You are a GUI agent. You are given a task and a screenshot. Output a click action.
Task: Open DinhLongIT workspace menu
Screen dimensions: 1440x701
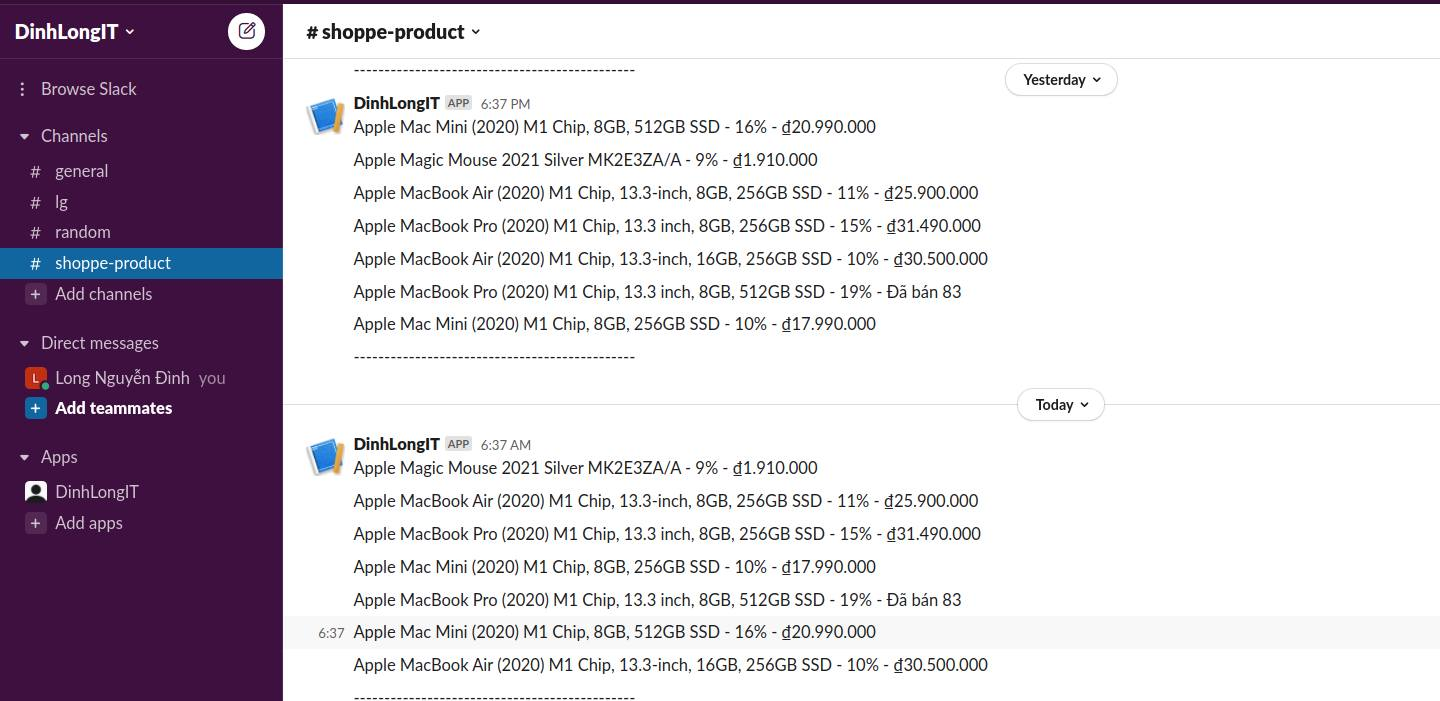pyautogui.click(x=74, y=32)
